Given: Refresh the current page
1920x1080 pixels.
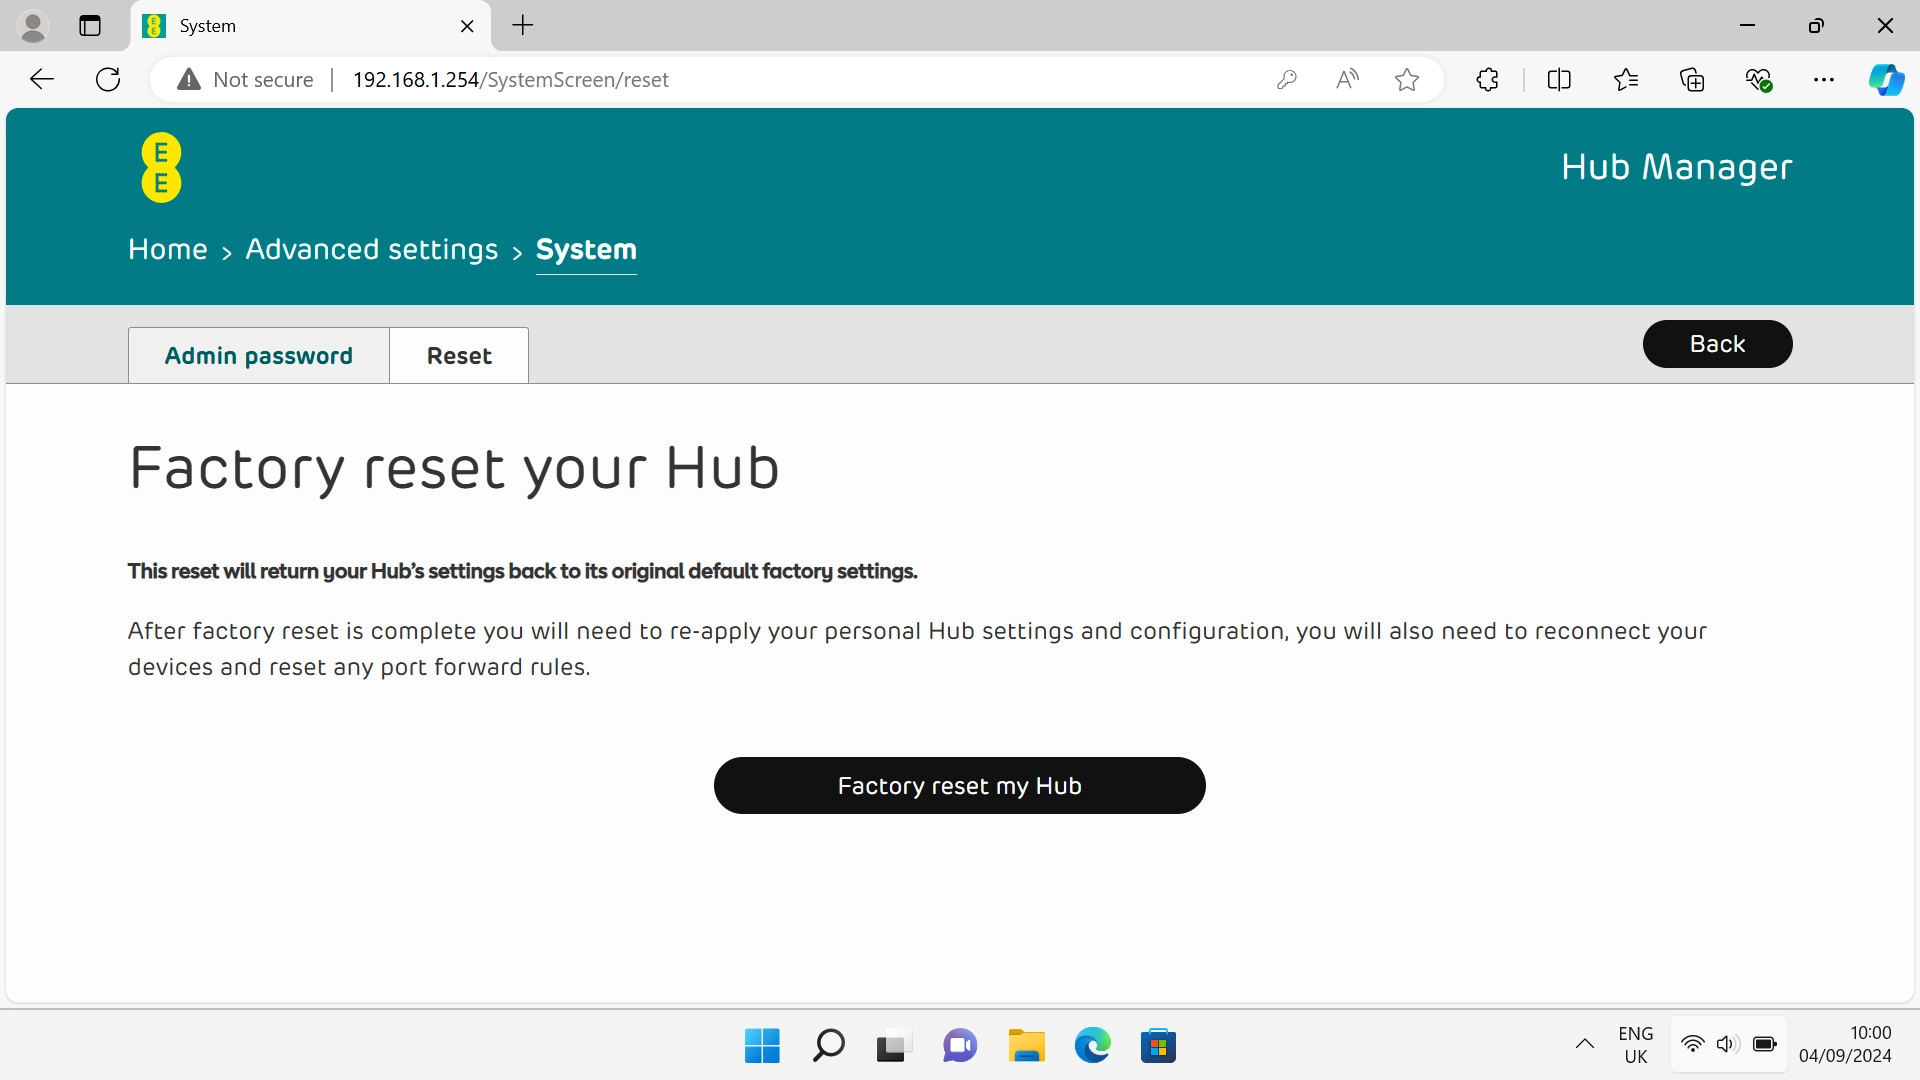Looking at the screenshot, I should click(x=108, y=79).
